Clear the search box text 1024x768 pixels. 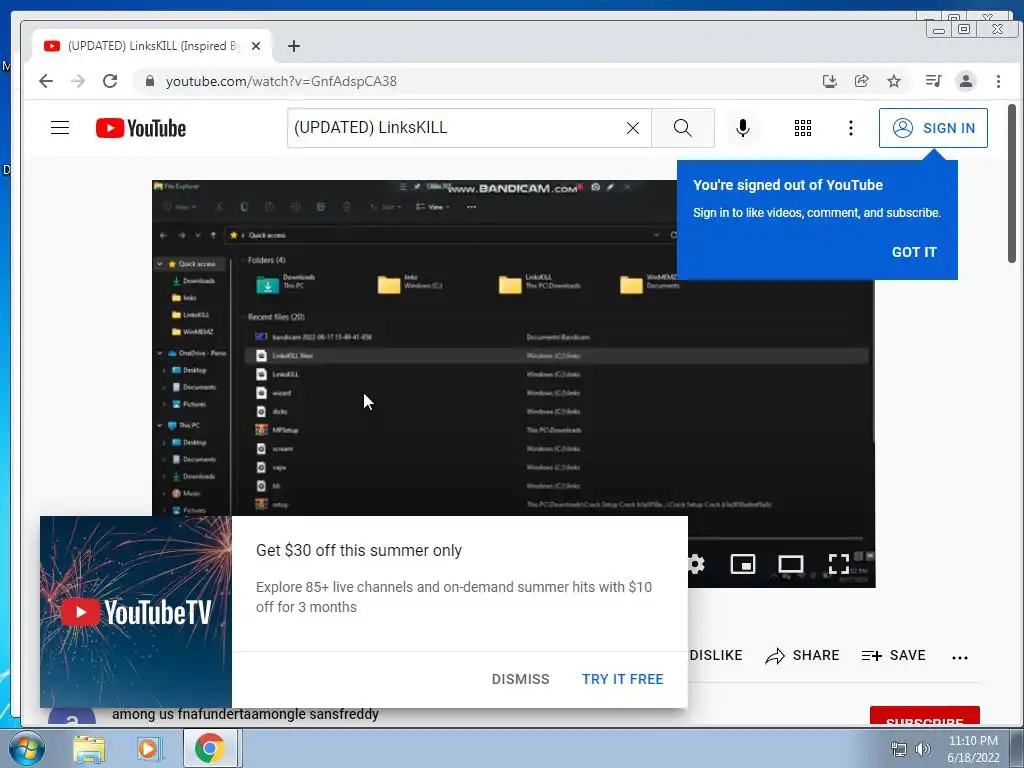coord(633,128)
